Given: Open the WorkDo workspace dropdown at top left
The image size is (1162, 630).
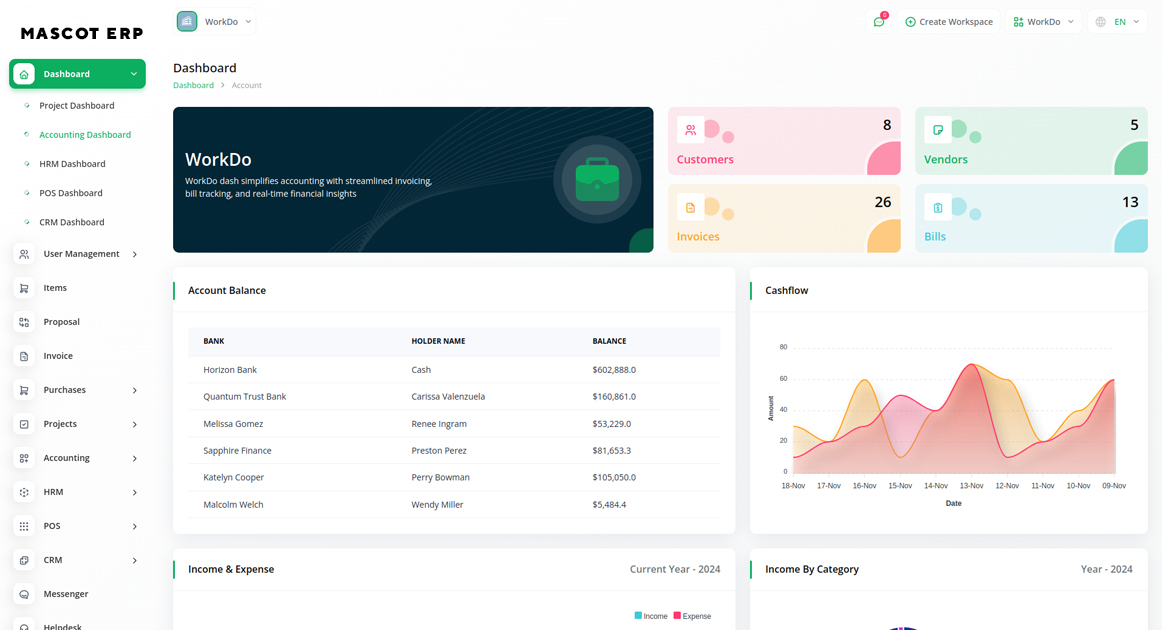Looking at the screenshot, I should click(216, 21).
